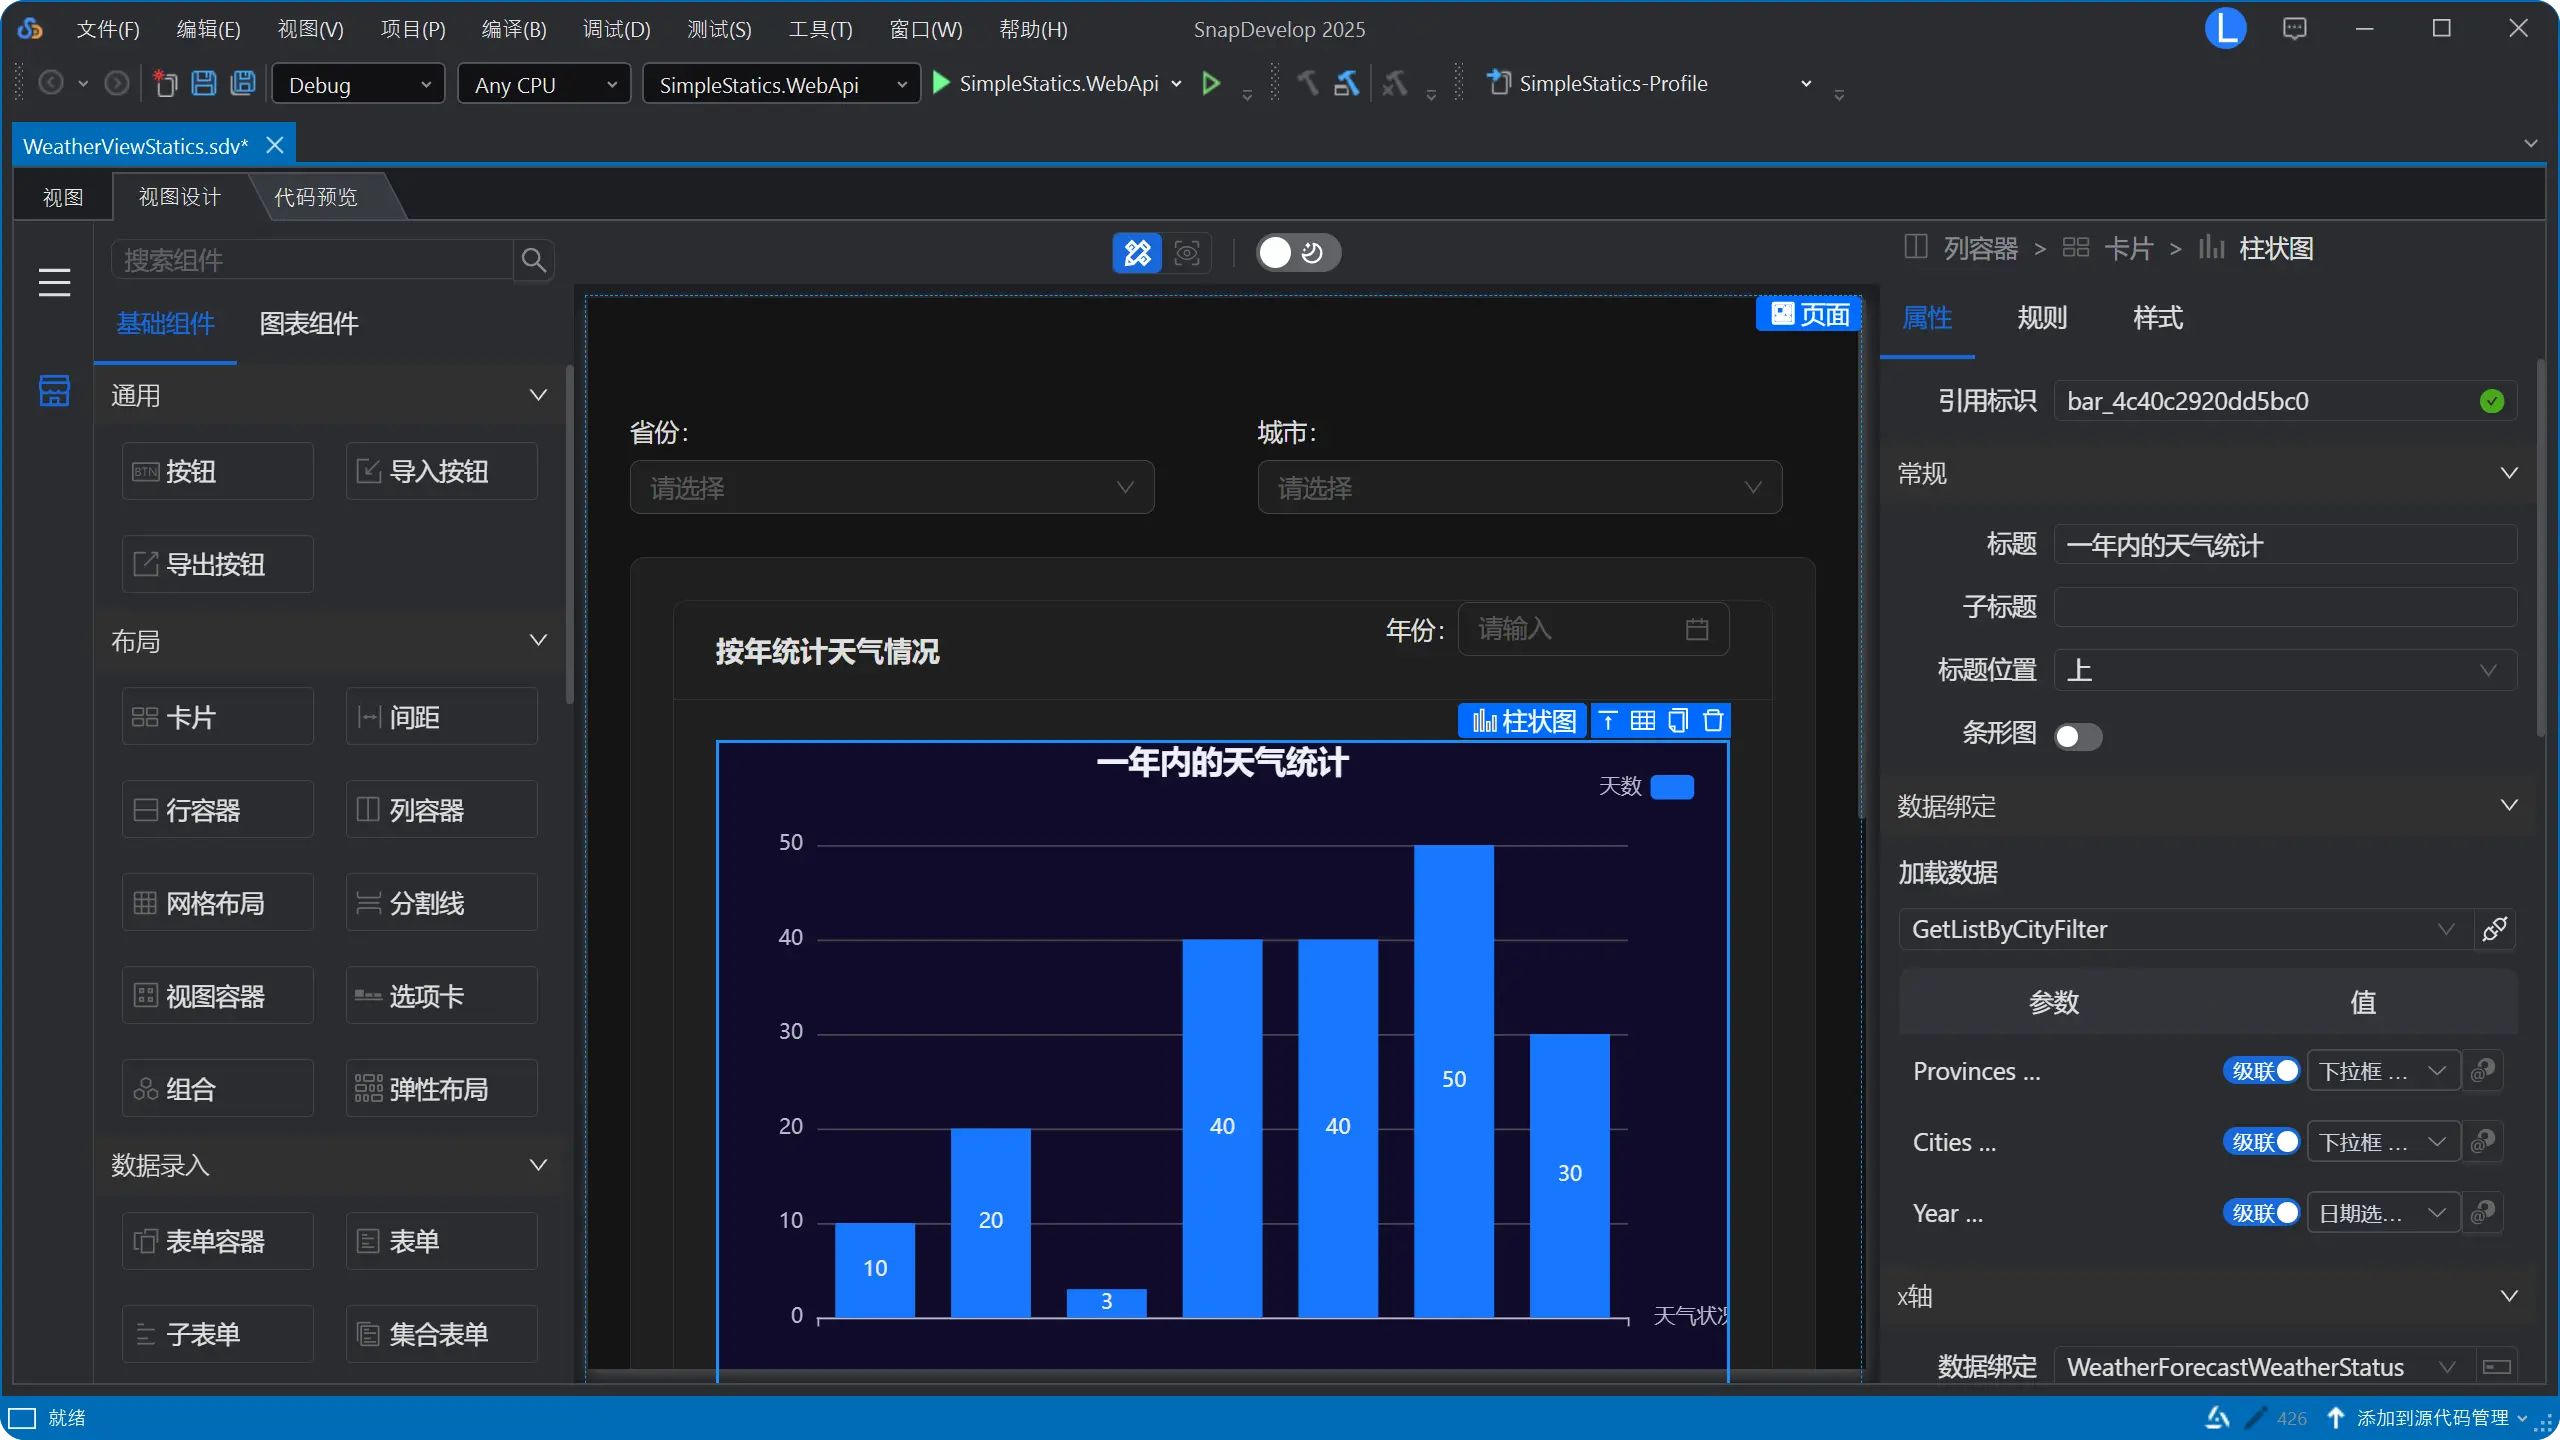The height and width of the screenshot is (1440, 2560).
Task: Click the Save All toolbar icon
Action: tap(243, 83)
